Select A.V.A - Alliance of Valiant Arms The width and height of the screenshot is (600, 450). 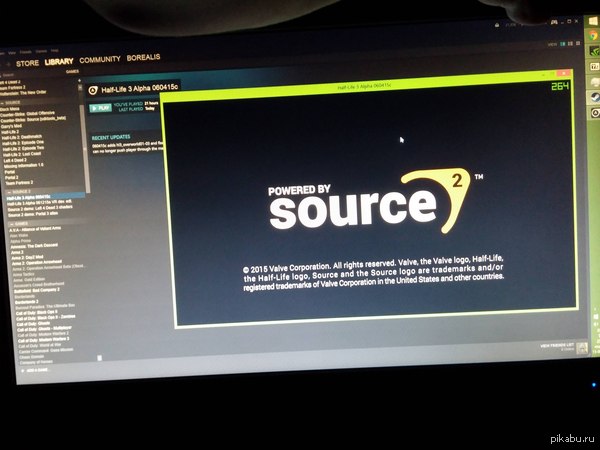point(35,229)
